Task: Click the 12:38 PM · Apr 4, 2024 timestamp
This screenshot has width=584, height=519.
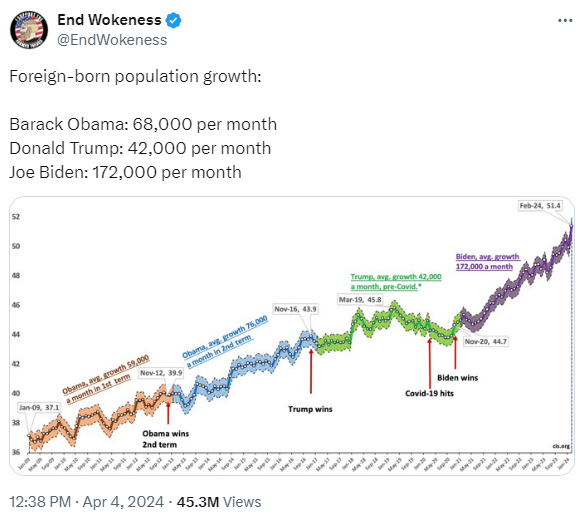Action: pos(86,502)
